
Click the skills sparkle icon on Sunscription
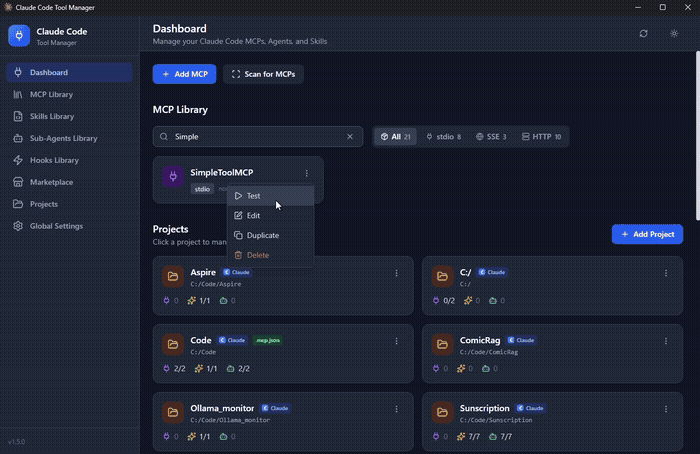point(461,437)
